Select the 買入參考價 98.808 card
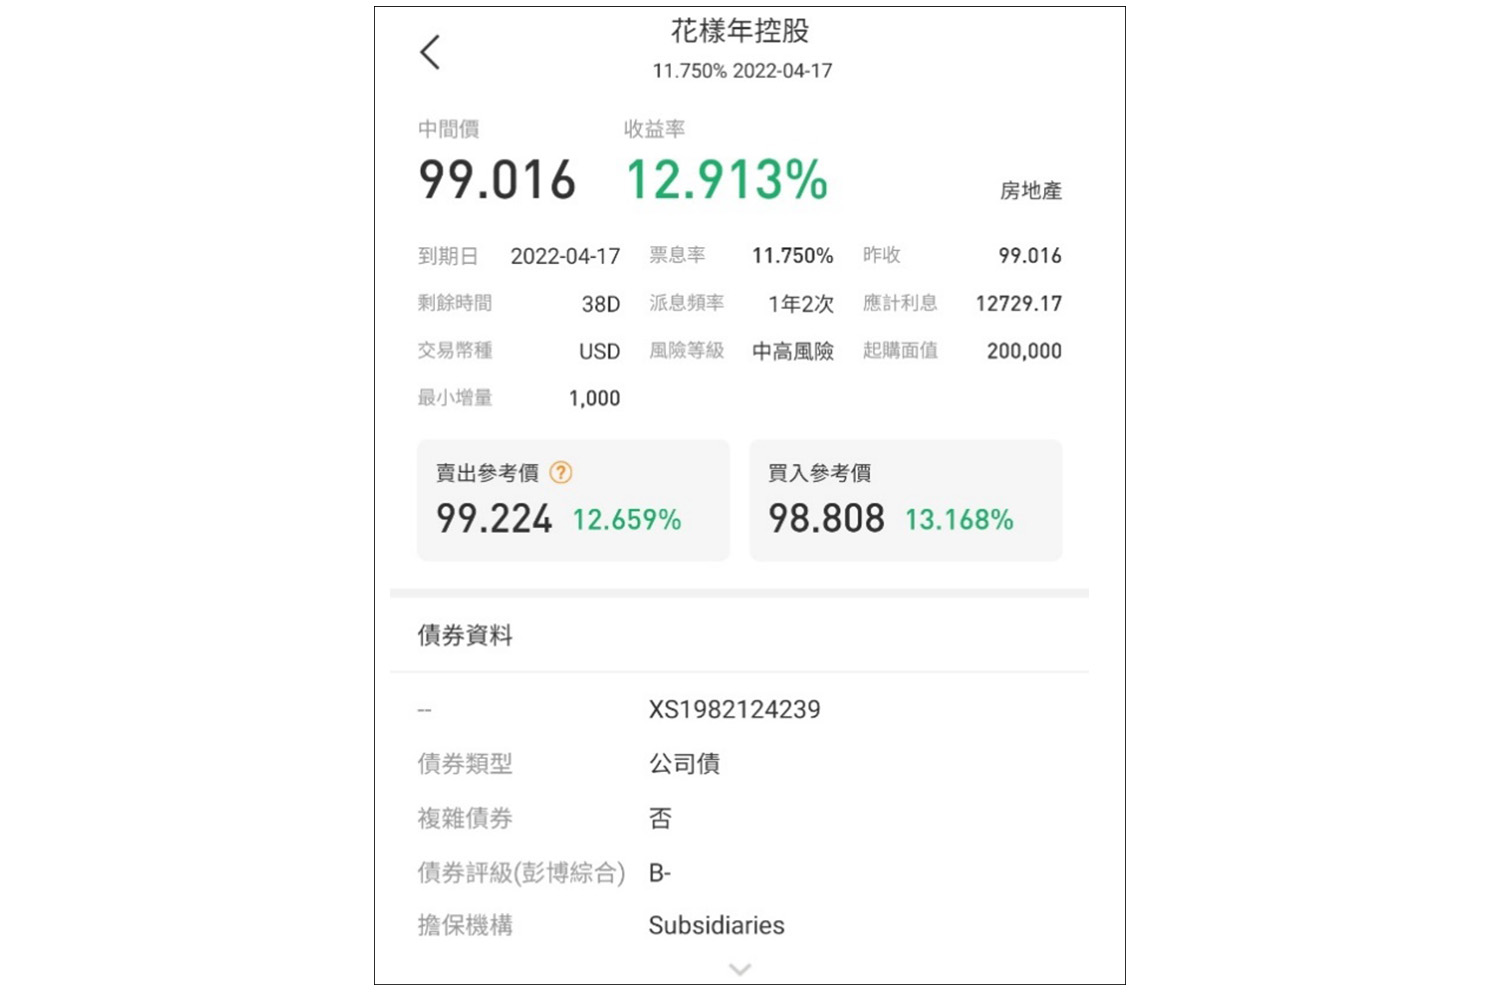The width and height of the screenshot is (1500, 1000). 905,500
